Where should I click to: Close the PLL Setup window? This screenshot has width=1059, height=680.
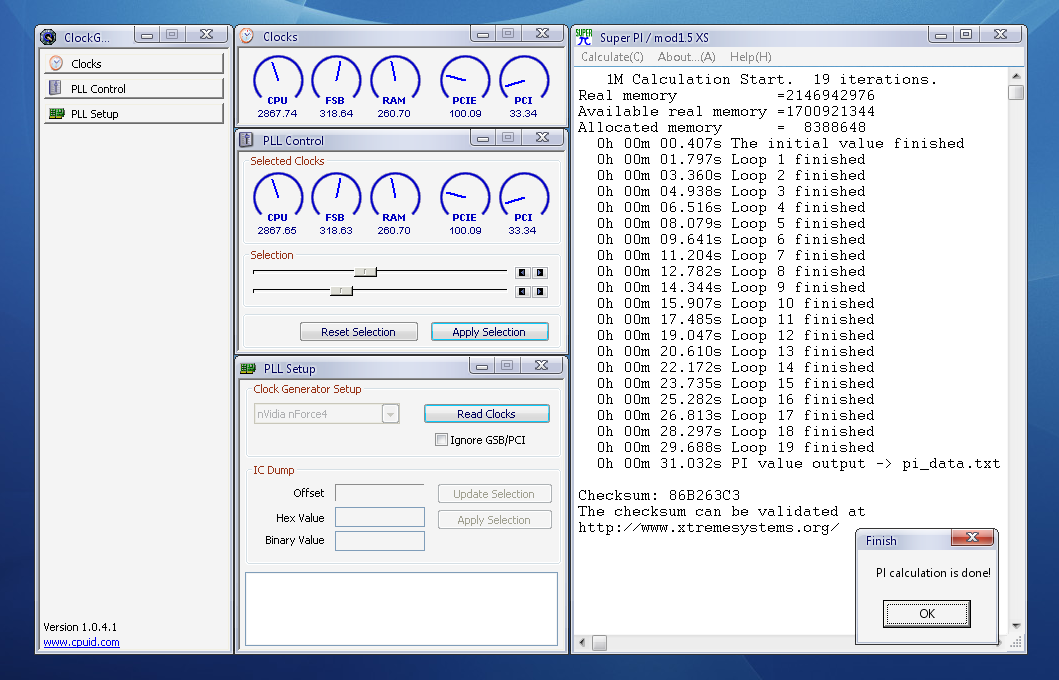pyautogui.click(x=542, y=365)
